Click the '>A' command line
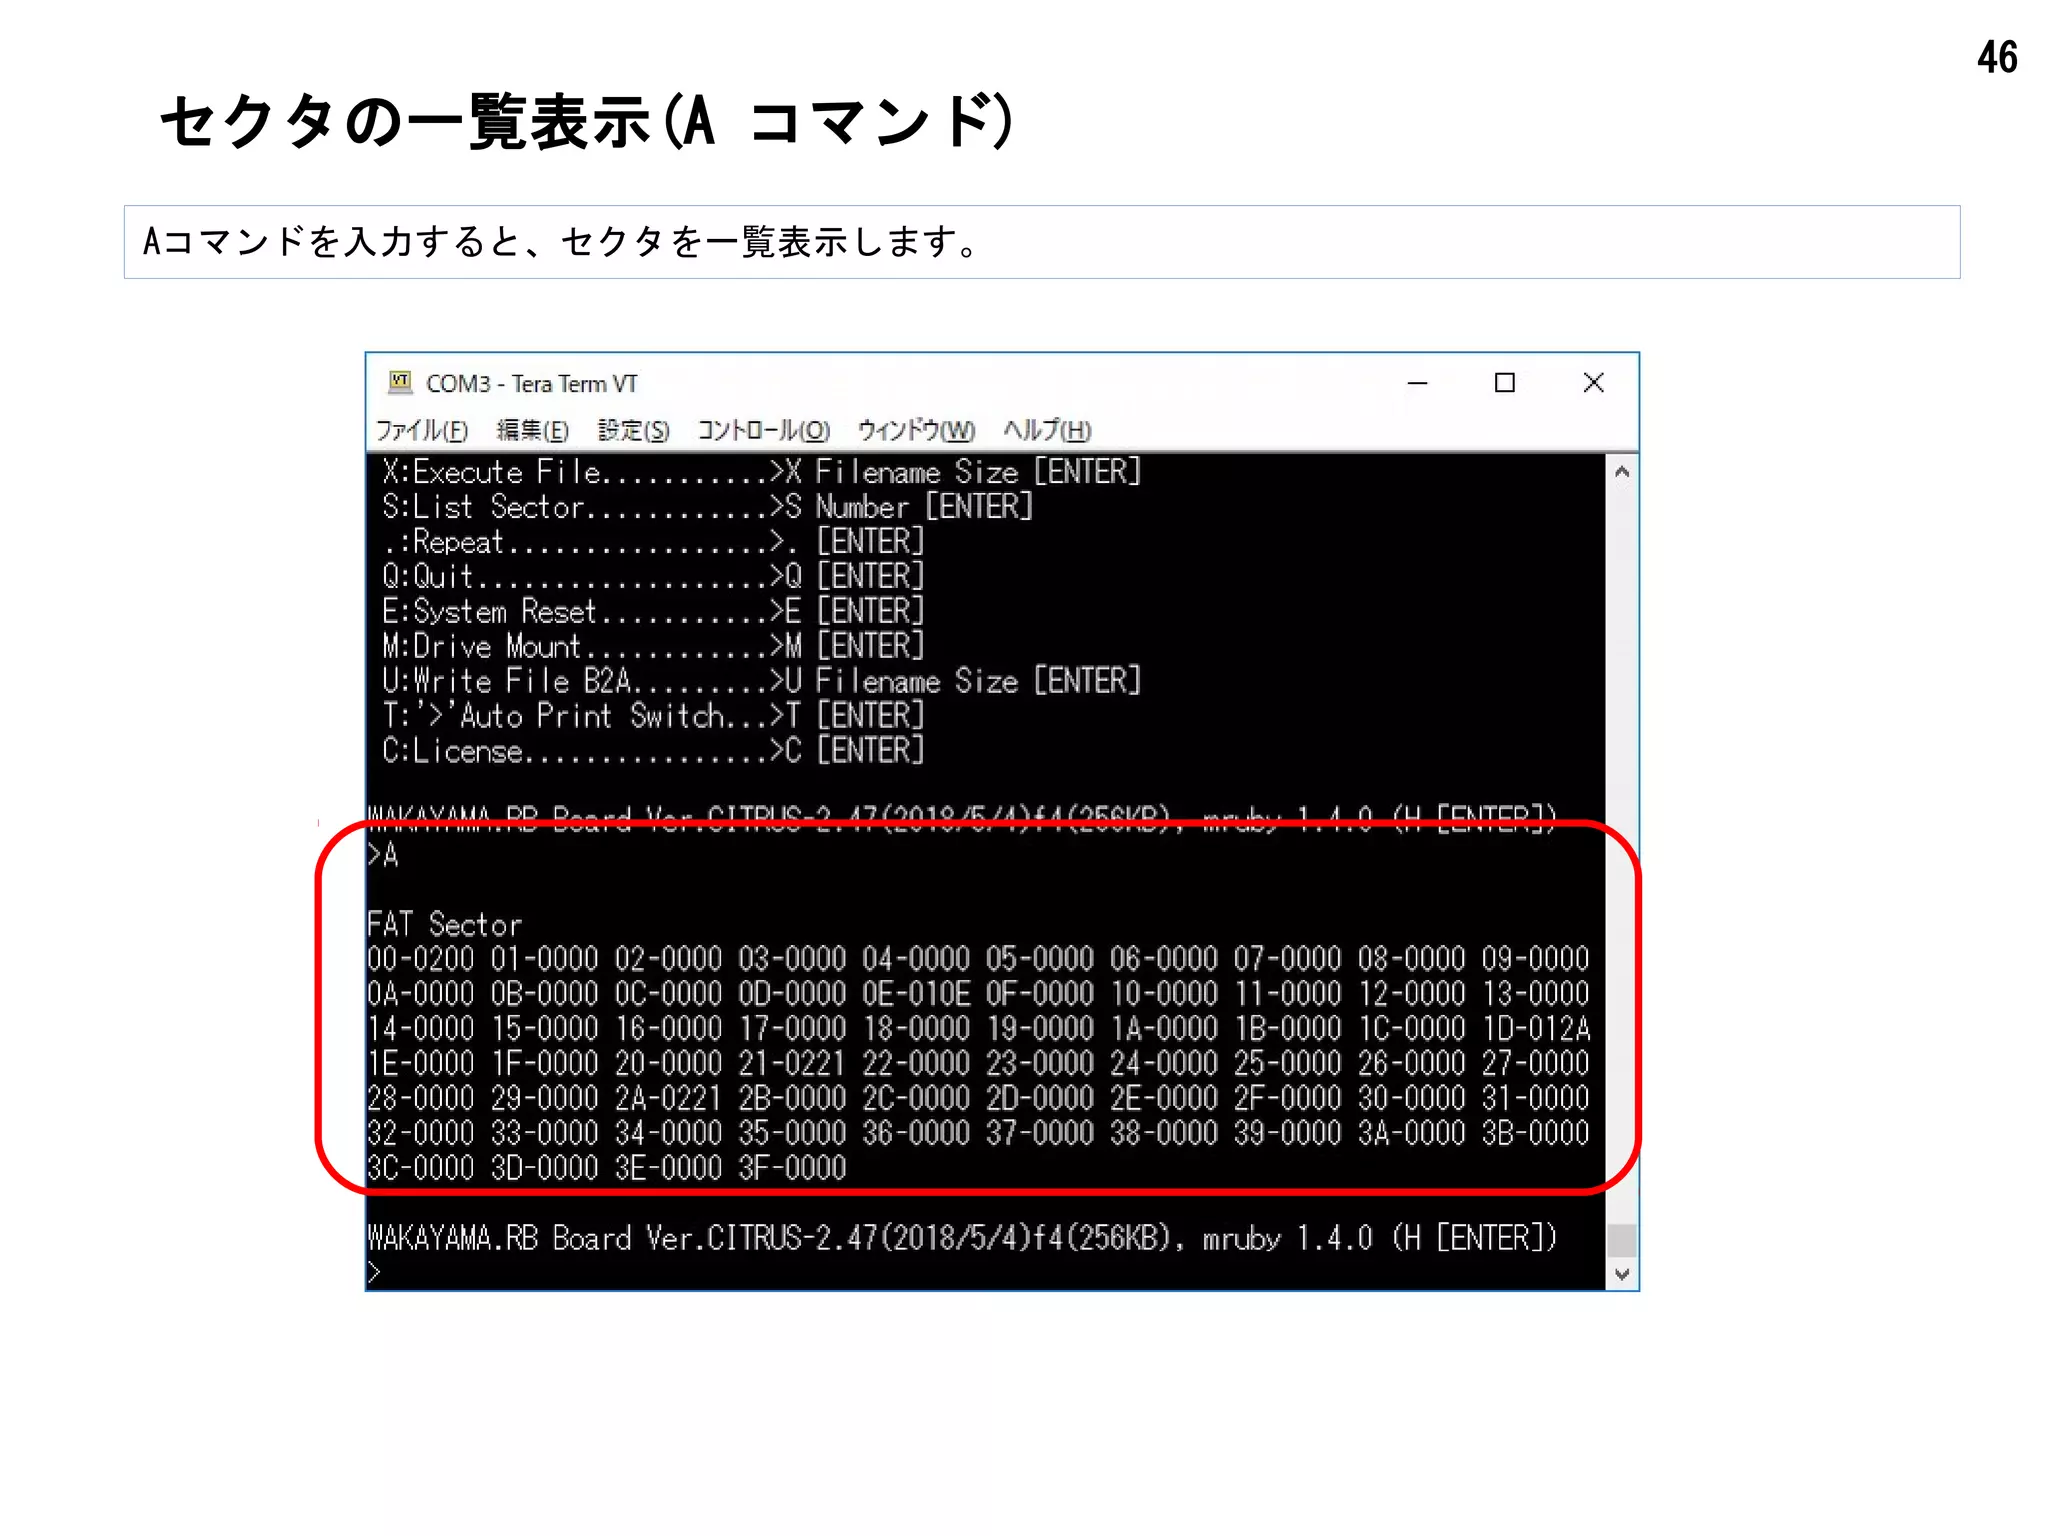This screenshot has width=2048, height=1536. (x=382, y=855)
